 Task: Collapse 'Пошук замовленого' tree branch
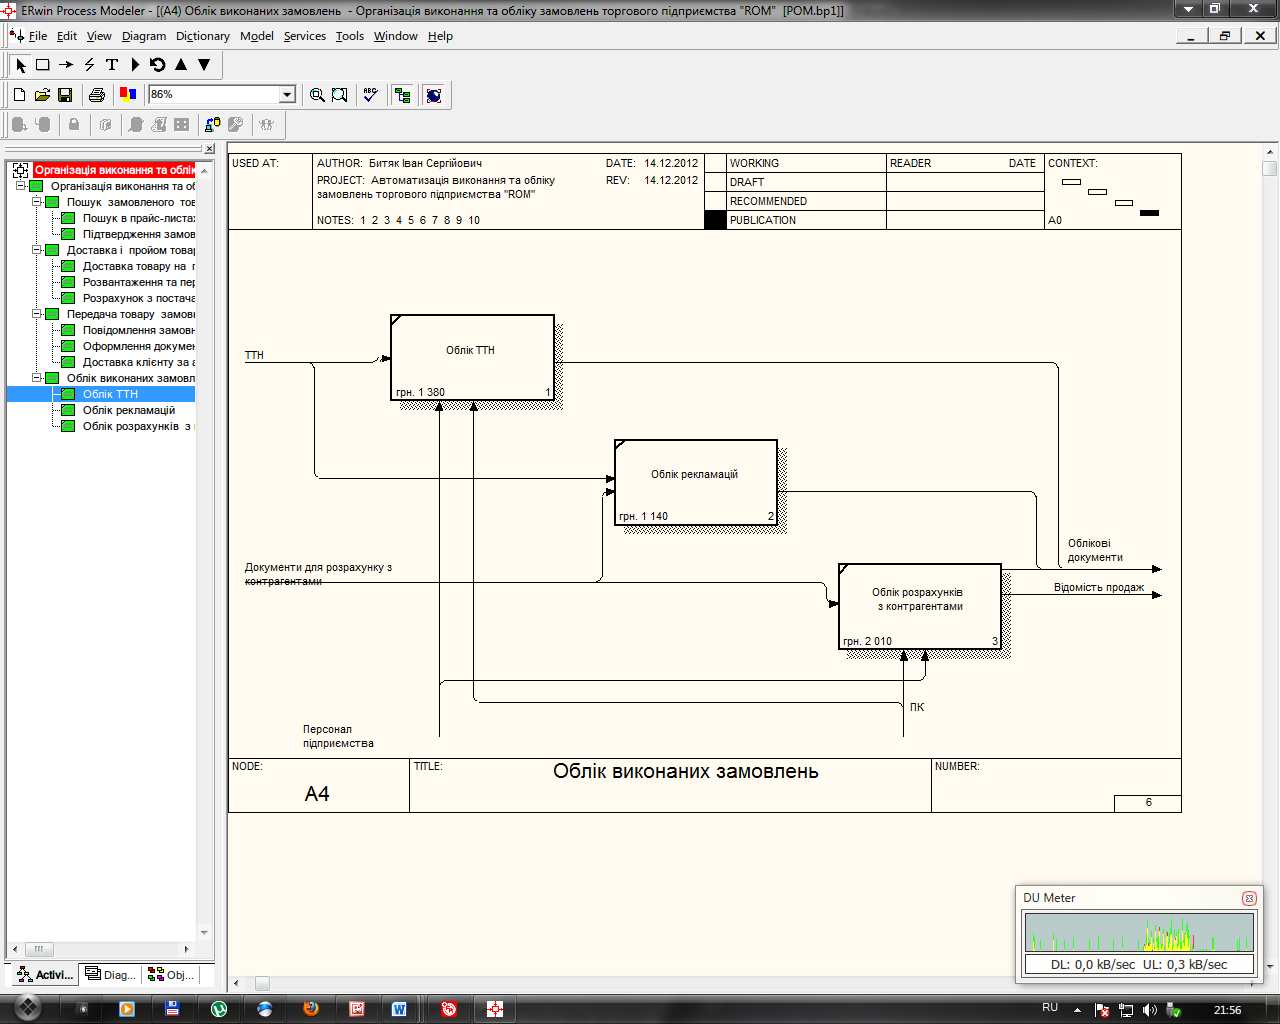coord(36,202)
